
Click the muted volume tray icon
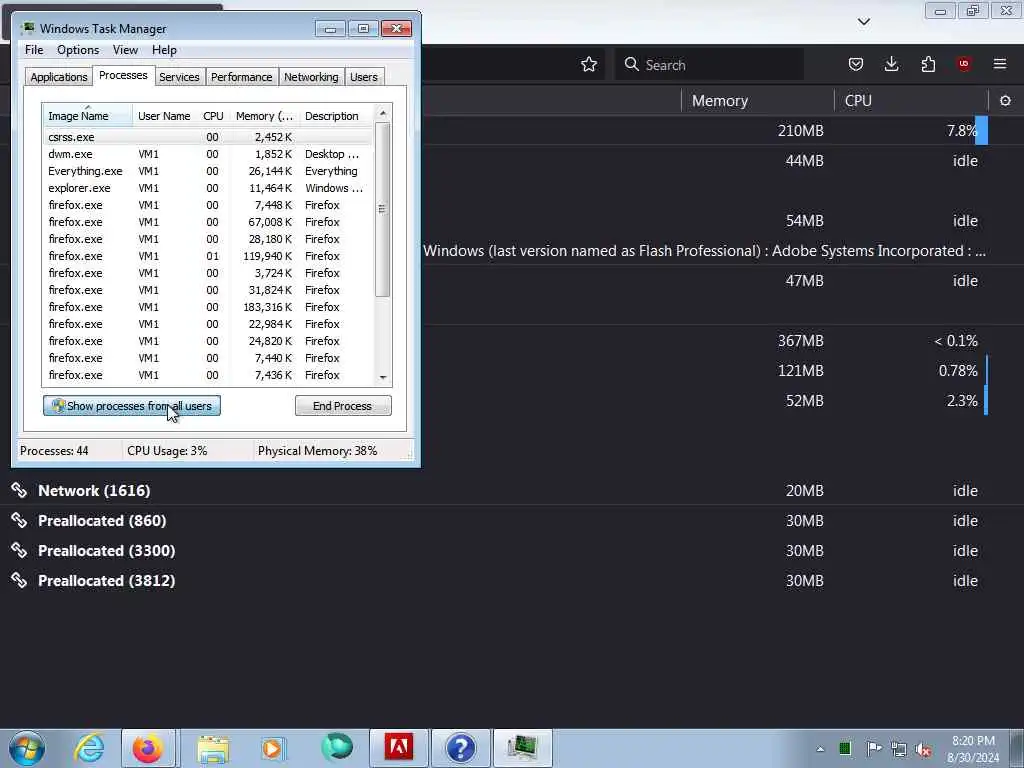point(923,749)
